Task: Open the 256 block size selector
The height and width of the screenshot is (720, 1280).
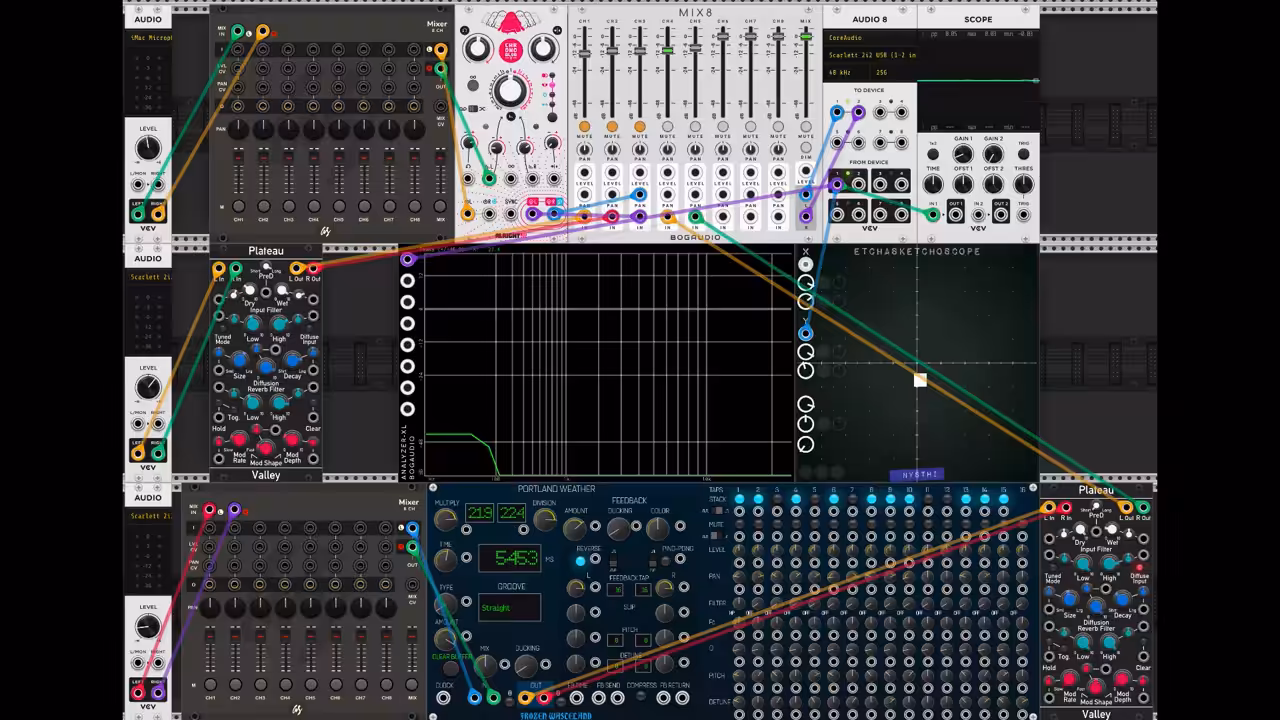Action: coord(893,73)
